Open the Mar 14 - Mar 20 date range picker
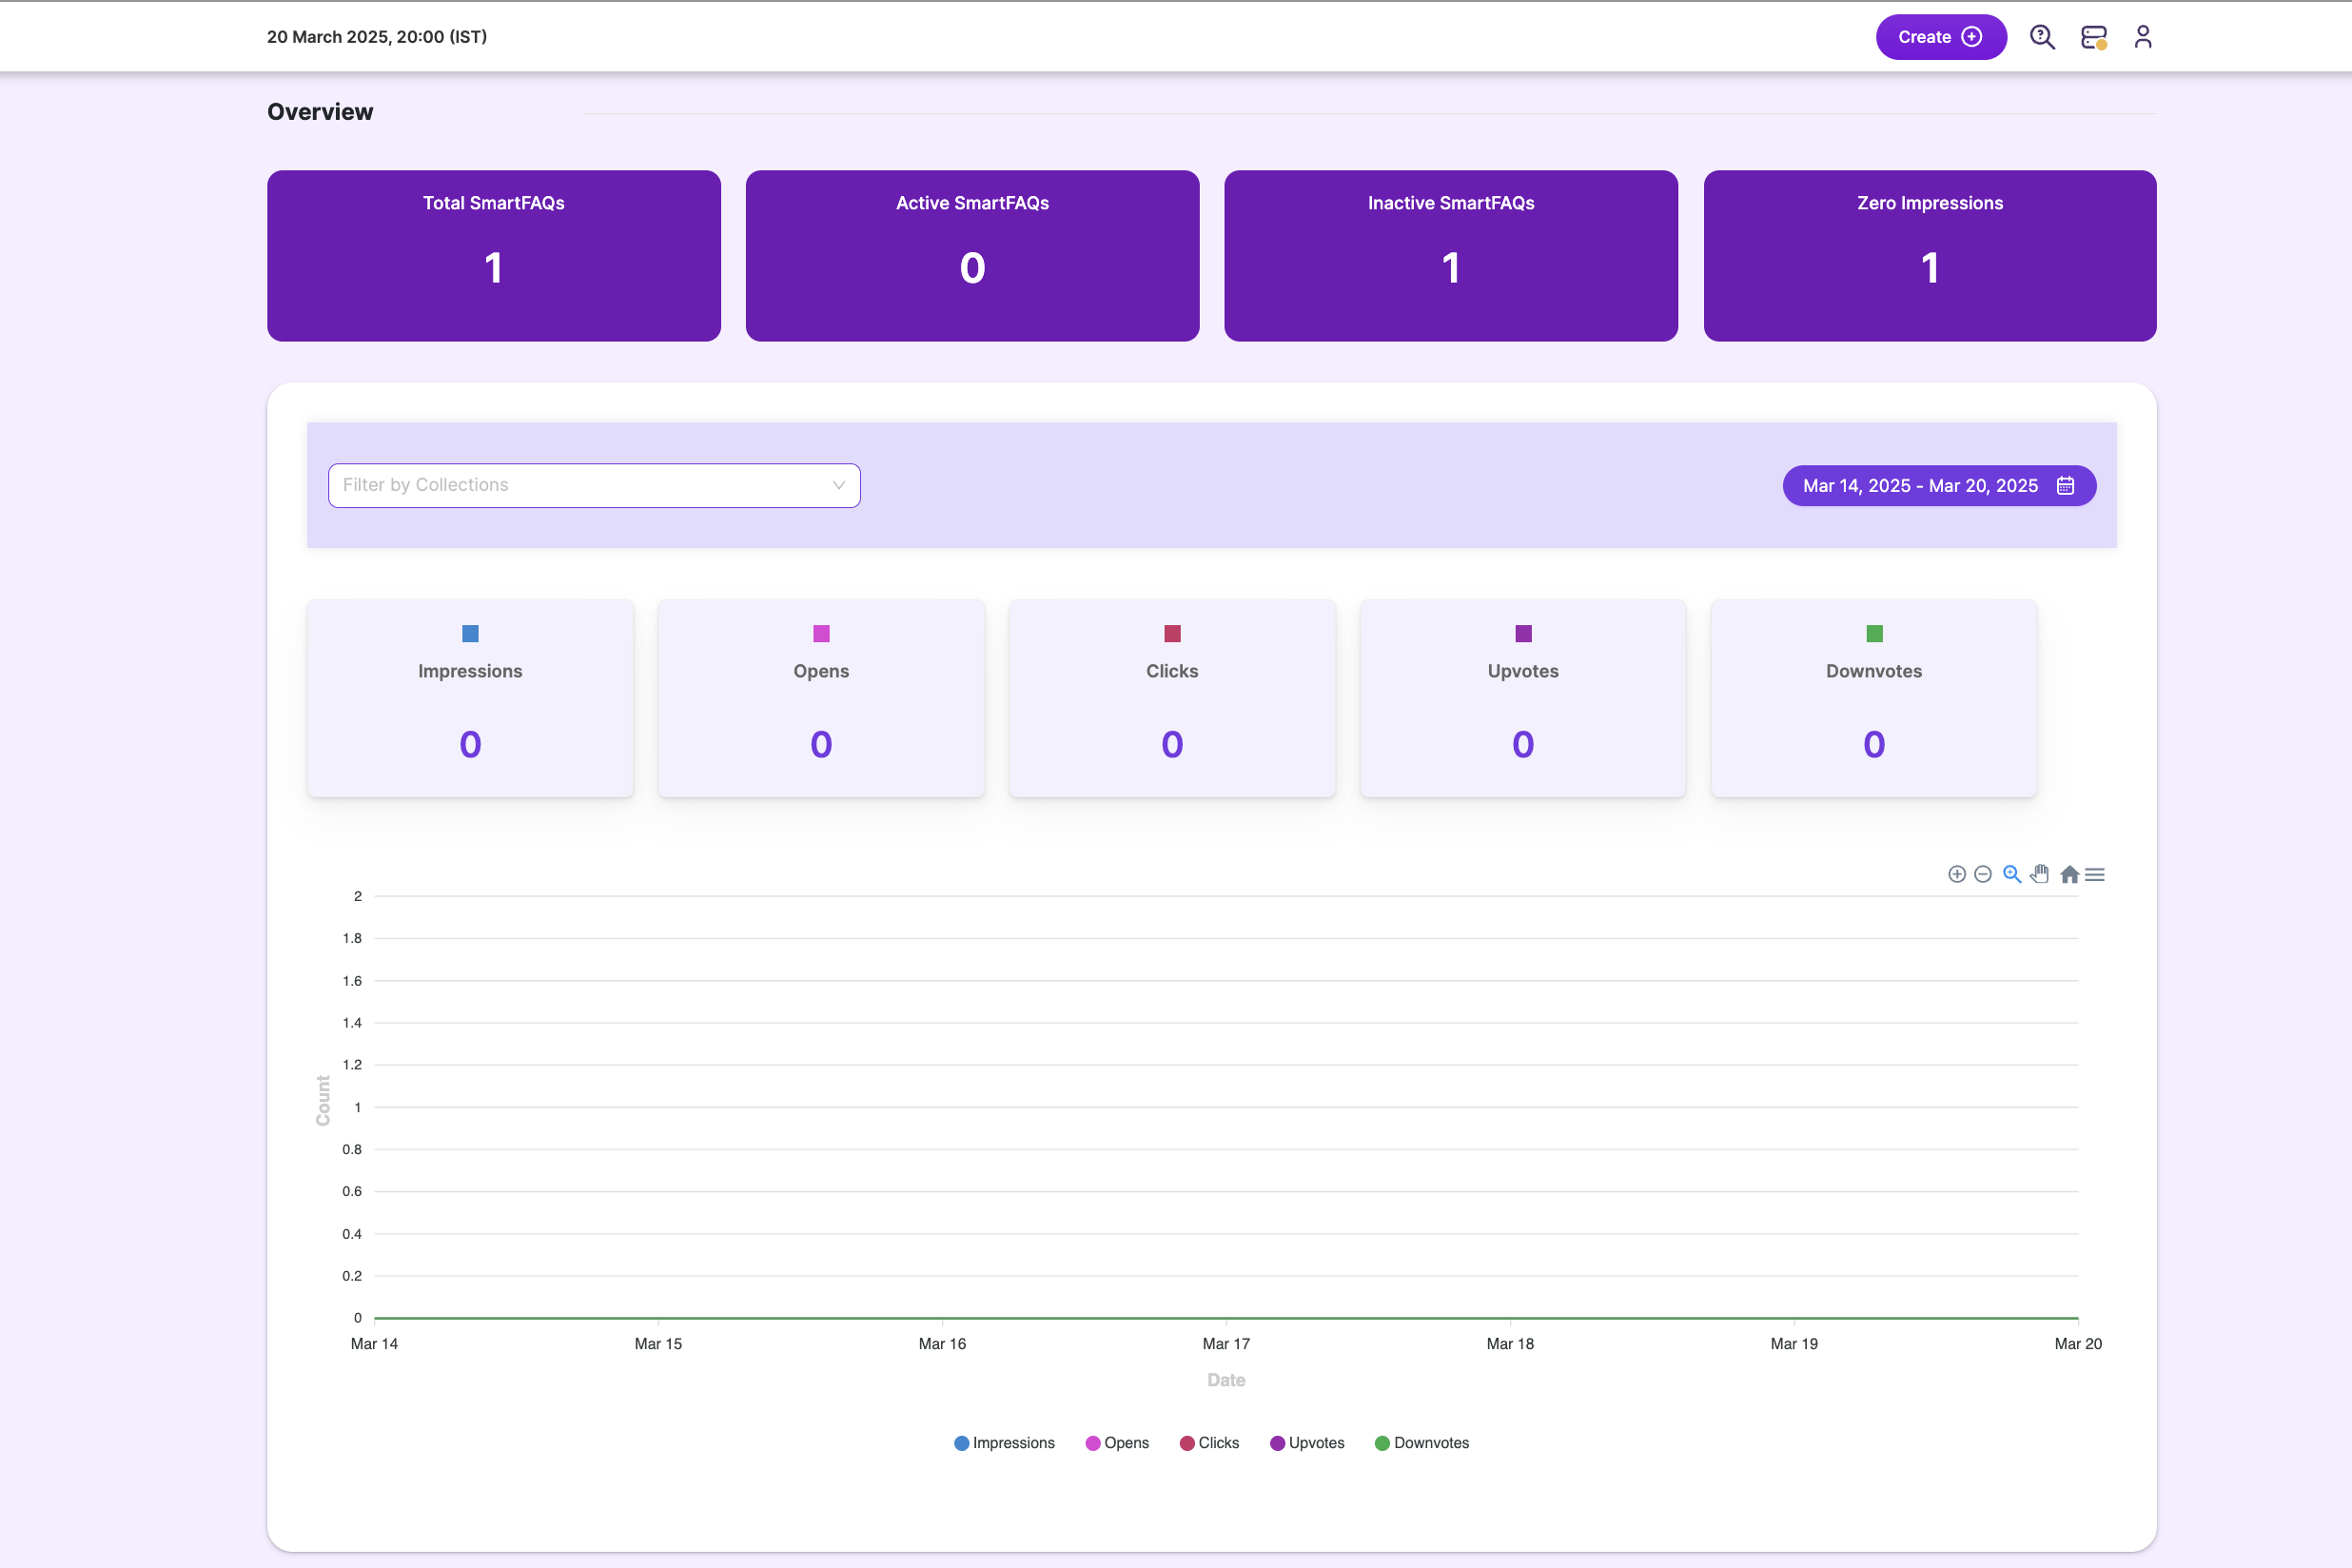This screenshot has width=2352, height=1568. 1938,486
